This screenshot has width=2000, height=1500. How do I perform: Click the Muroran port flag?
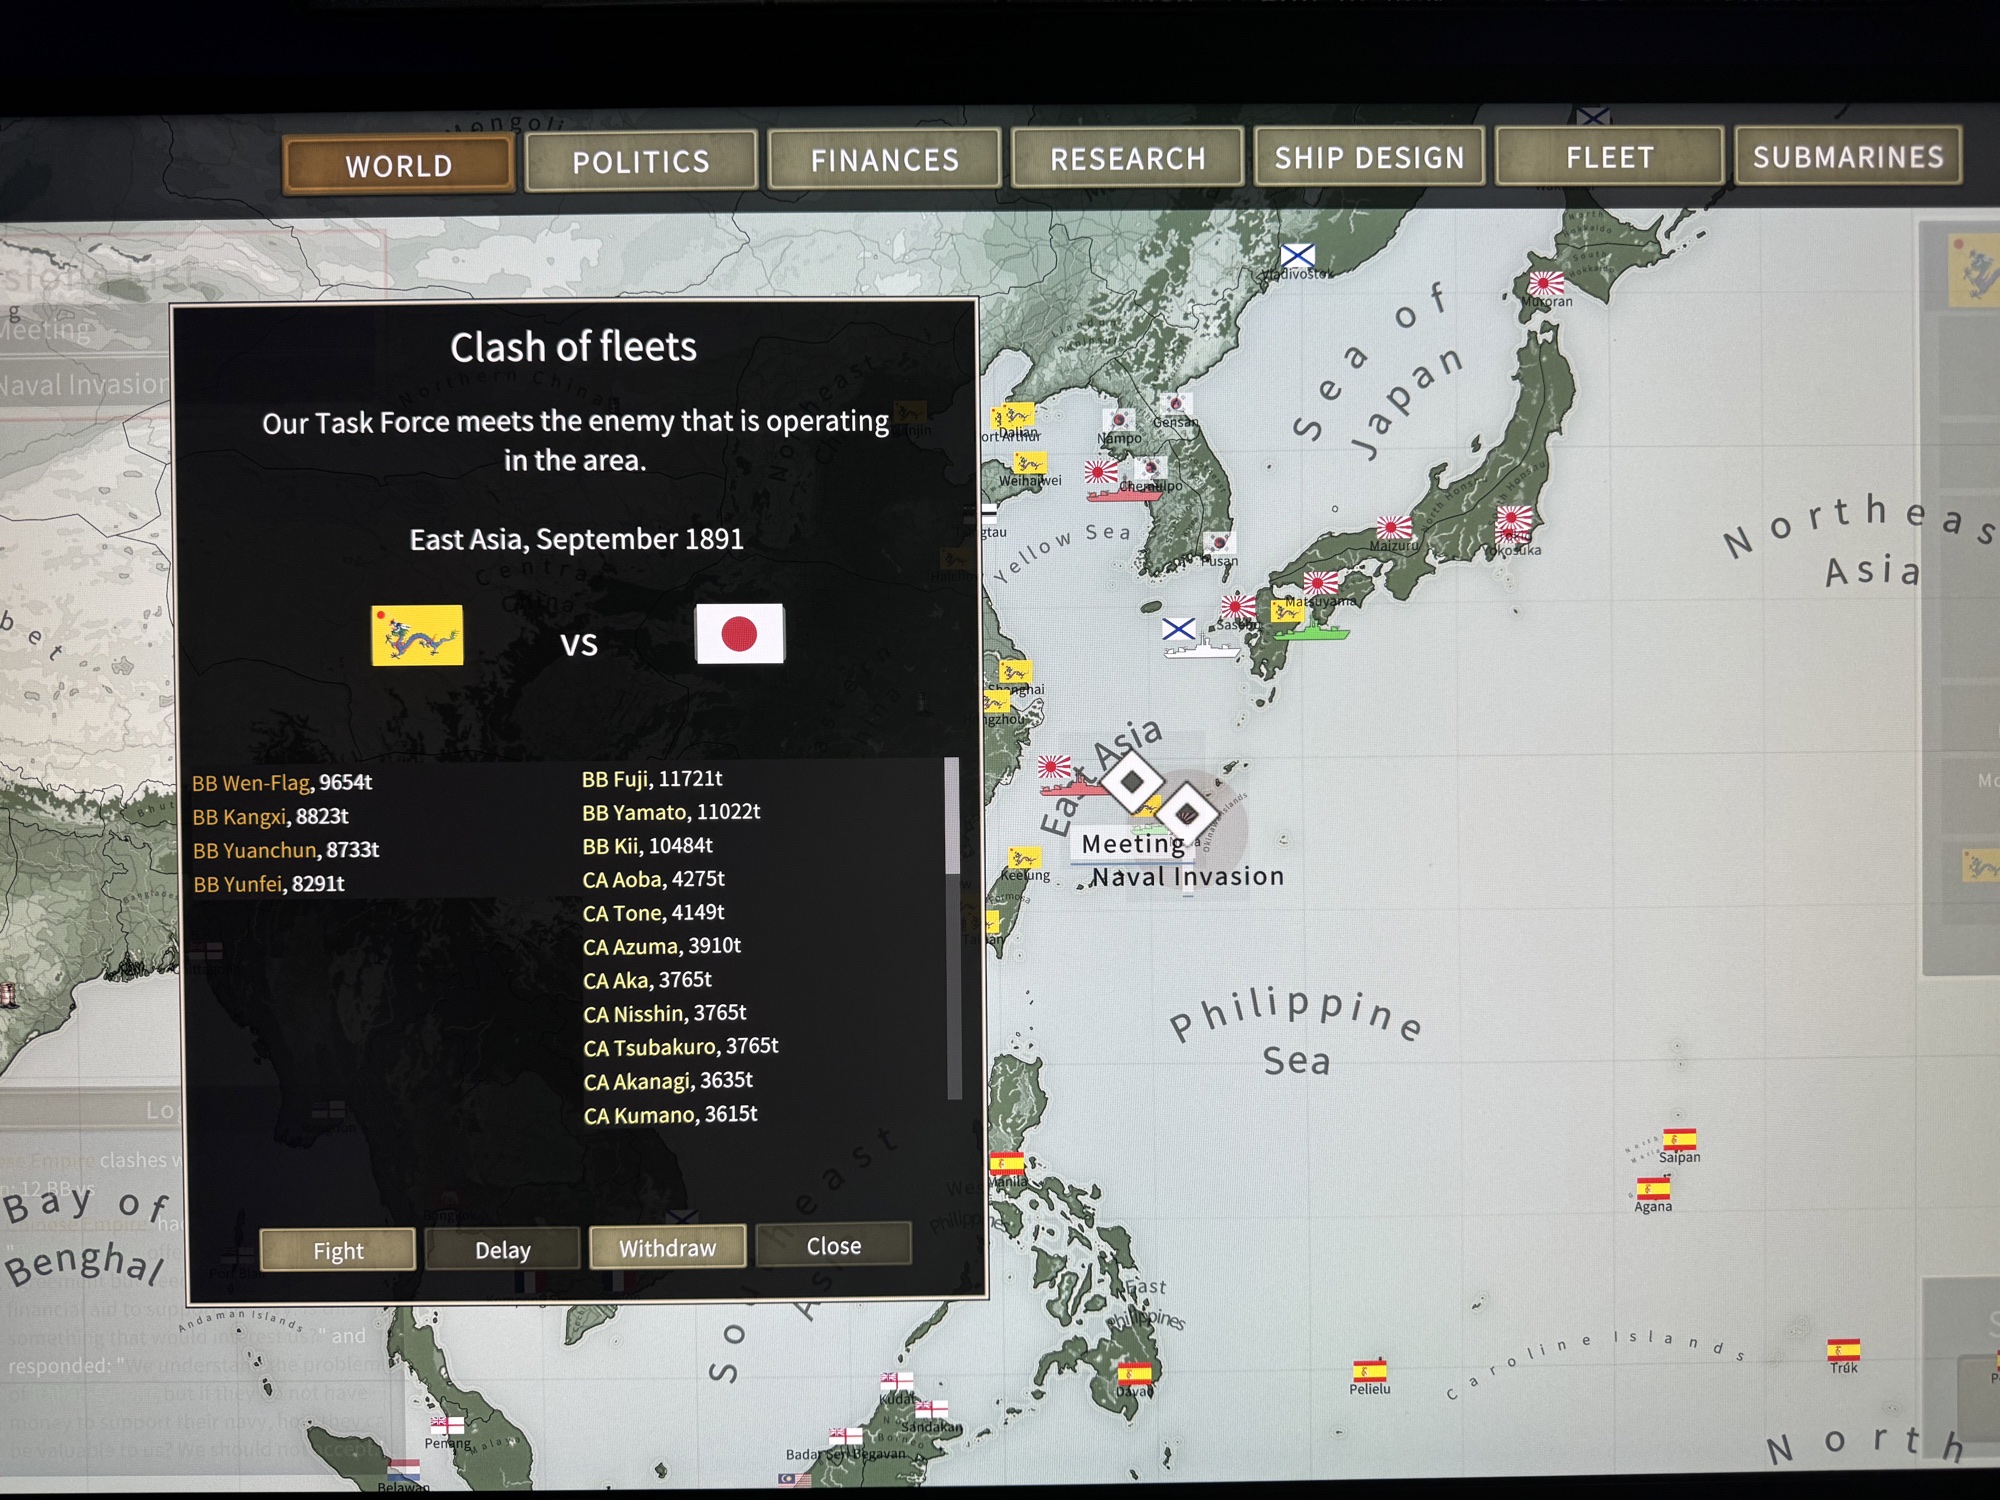tap(1546, 283)
